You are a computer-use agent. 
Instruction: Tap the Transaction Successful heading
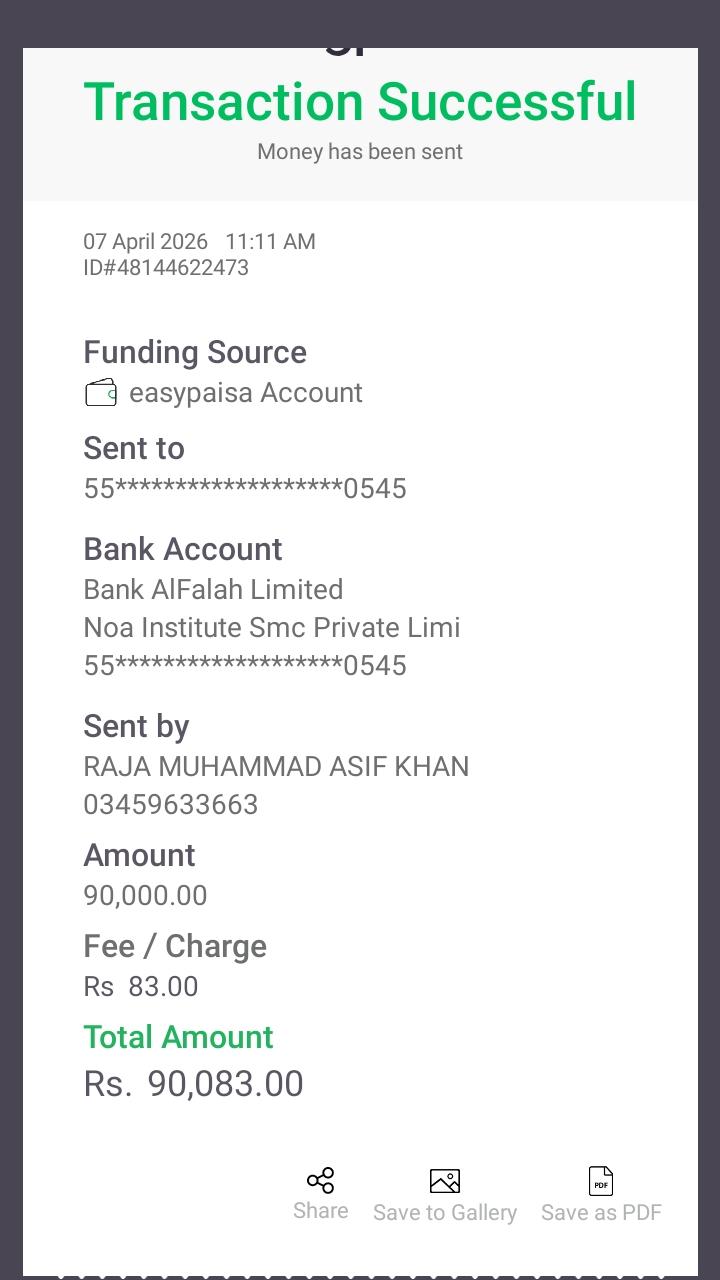[360, 102]
